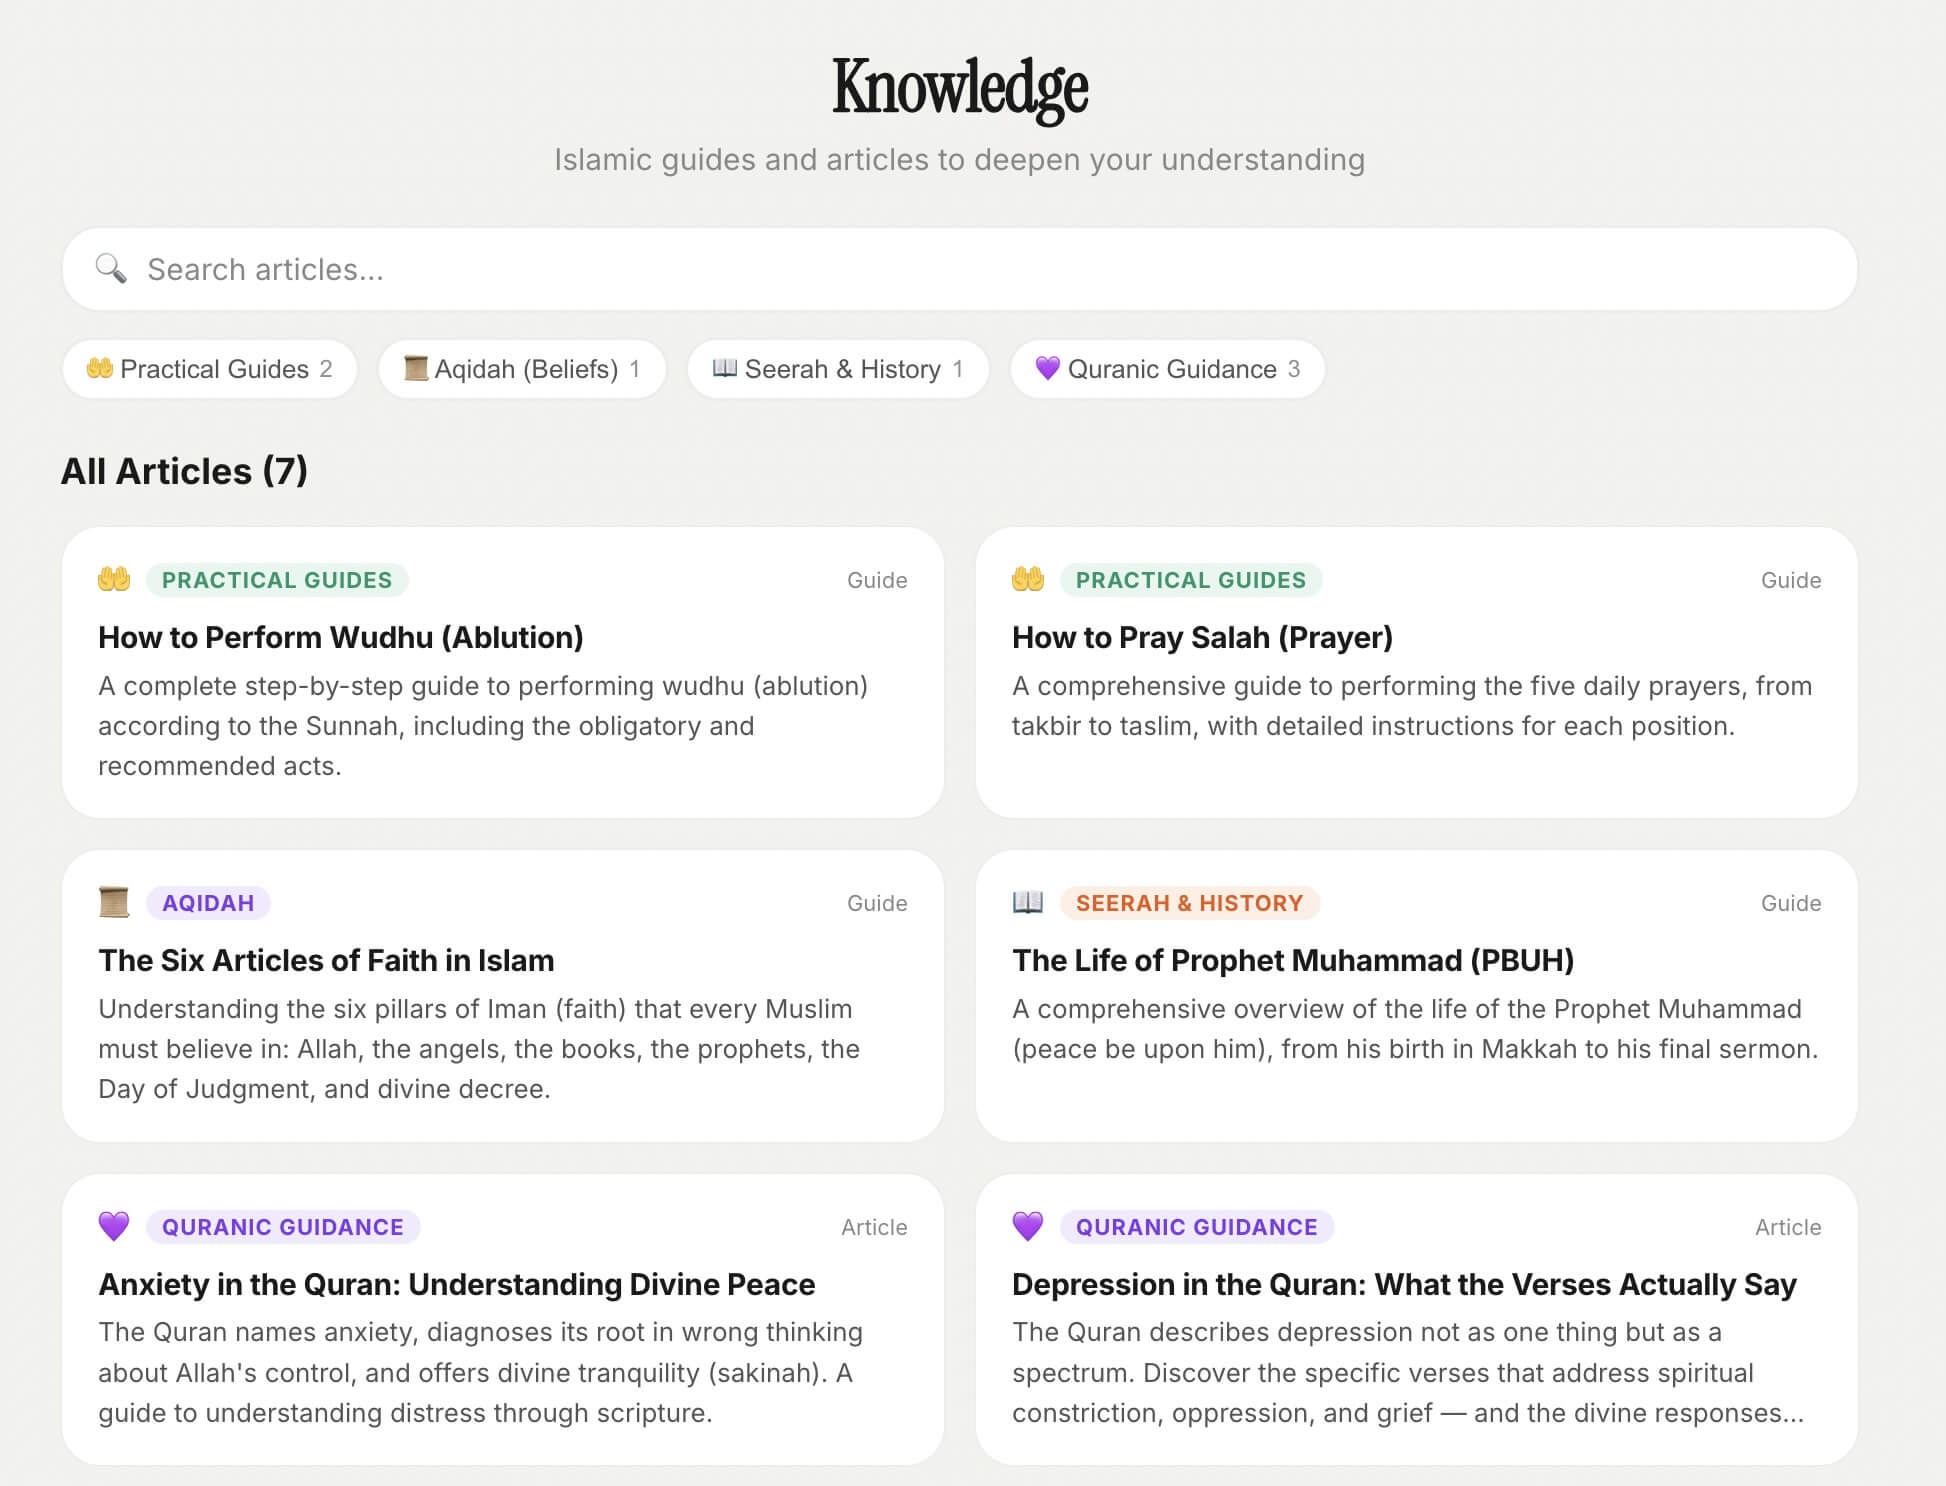Click the folded hands icon on the Salah card
Screen dimensions: 1946x1486
point(1031,578)
